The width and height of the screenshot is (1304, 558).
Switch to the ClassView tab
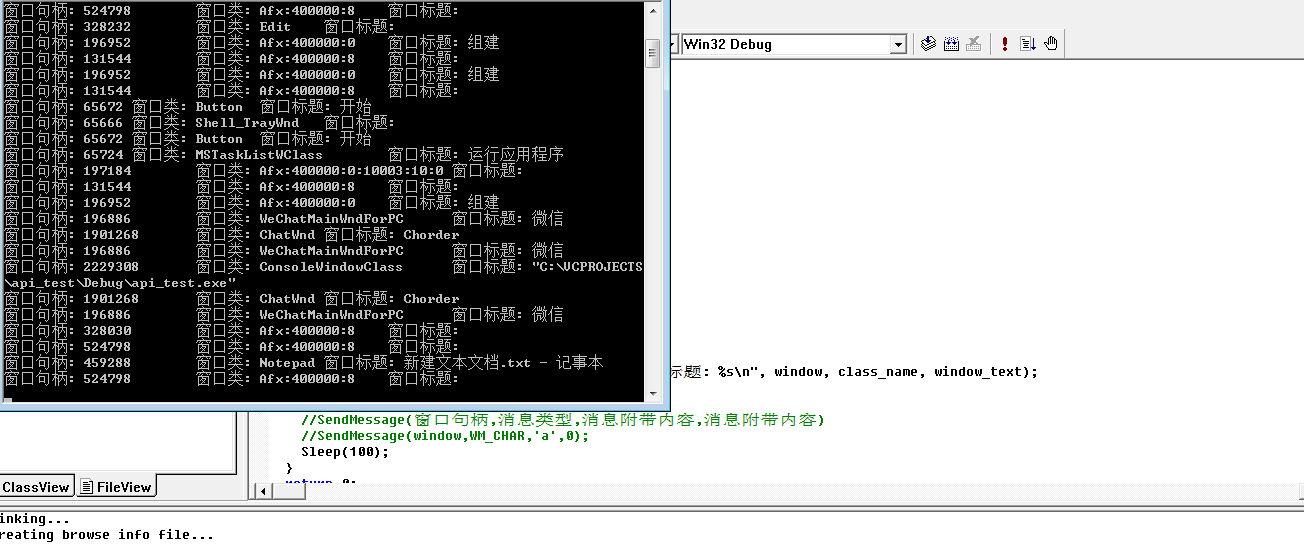(36, 487)
